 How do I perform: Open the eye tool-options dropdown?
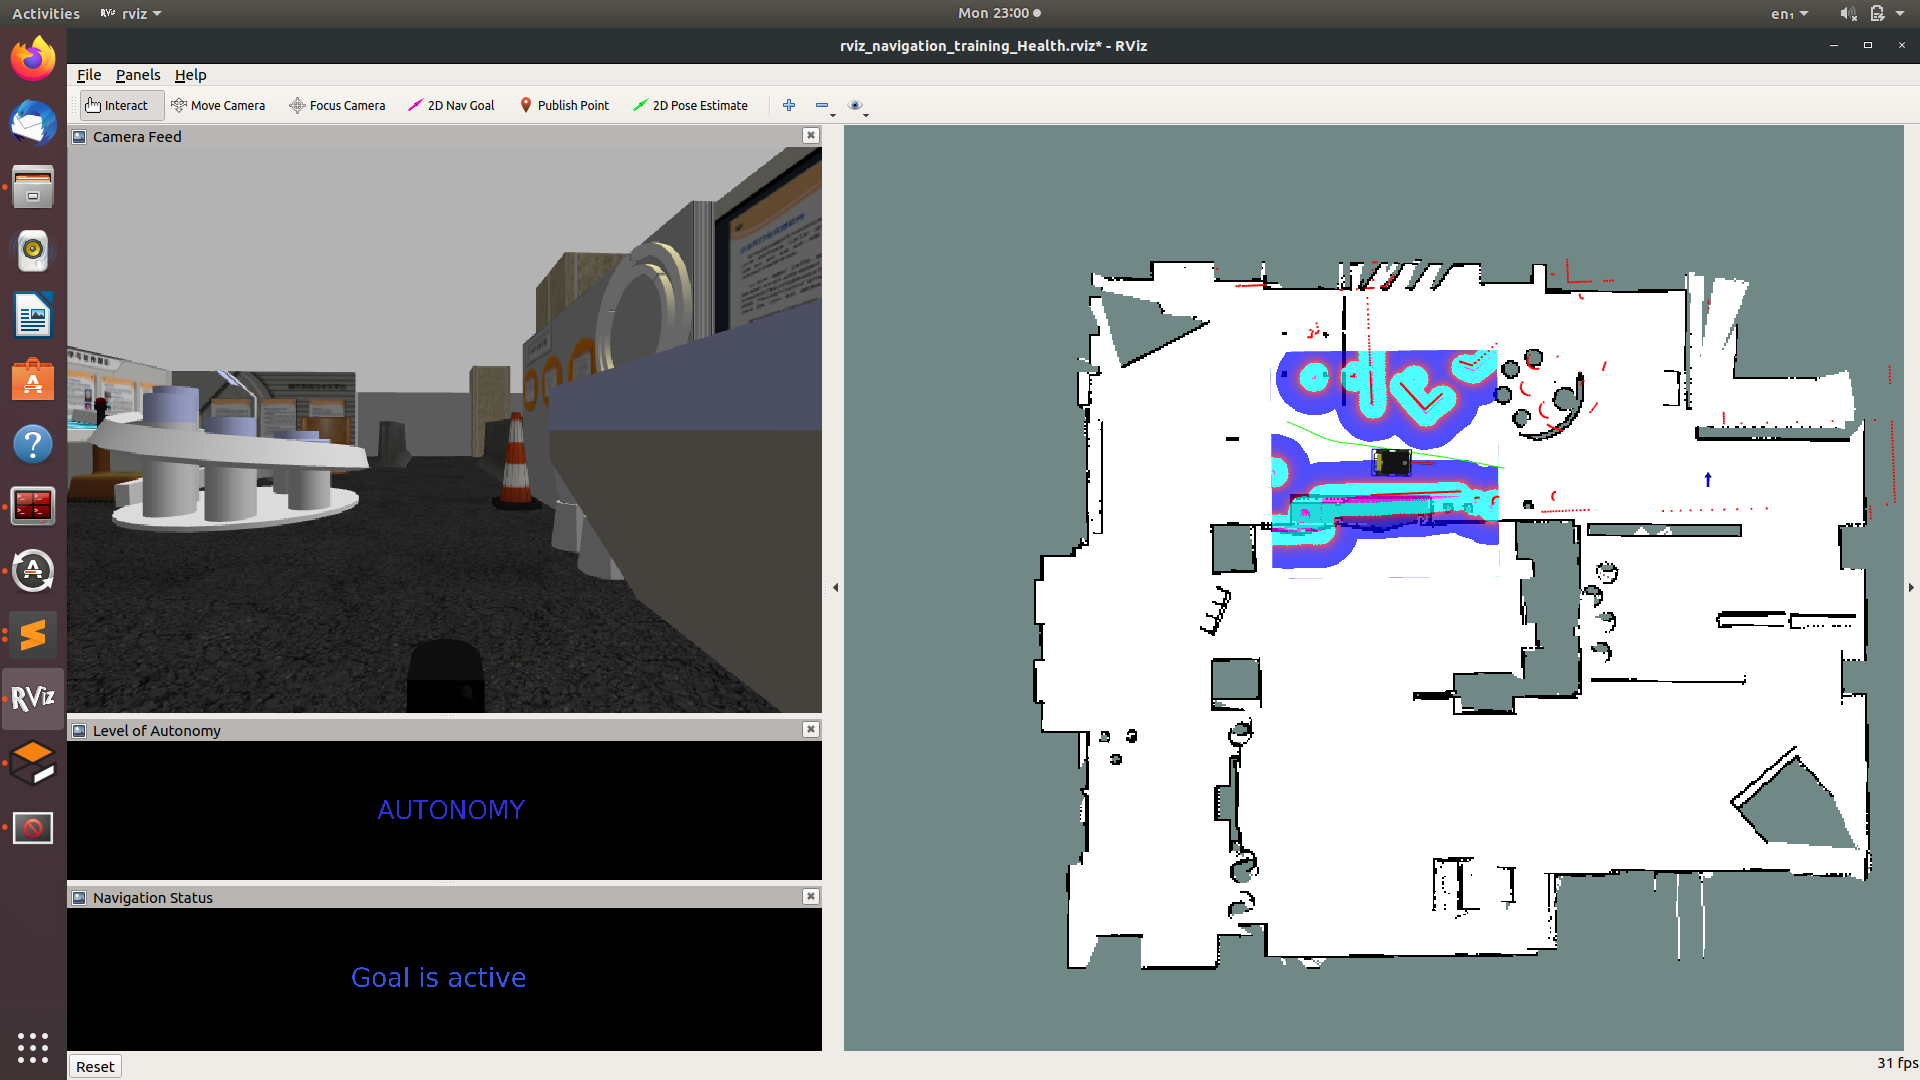click(x=858, y=106)
